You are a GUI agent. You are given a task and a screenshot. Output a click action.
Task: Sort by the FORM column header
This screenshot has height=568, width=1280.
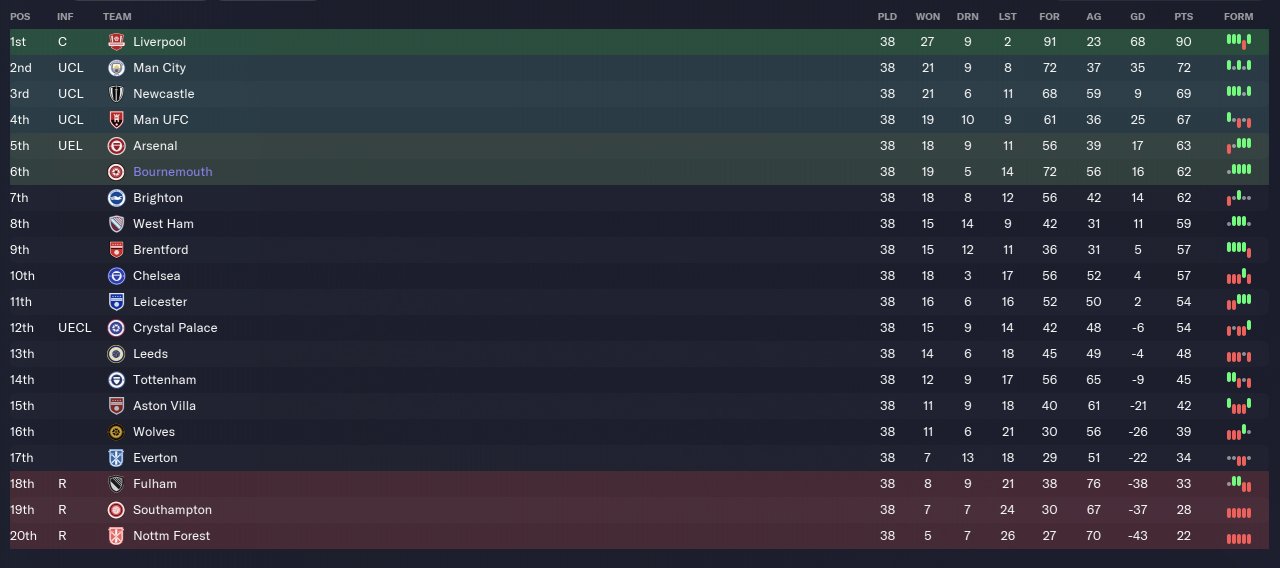(x=1238, y=17)
